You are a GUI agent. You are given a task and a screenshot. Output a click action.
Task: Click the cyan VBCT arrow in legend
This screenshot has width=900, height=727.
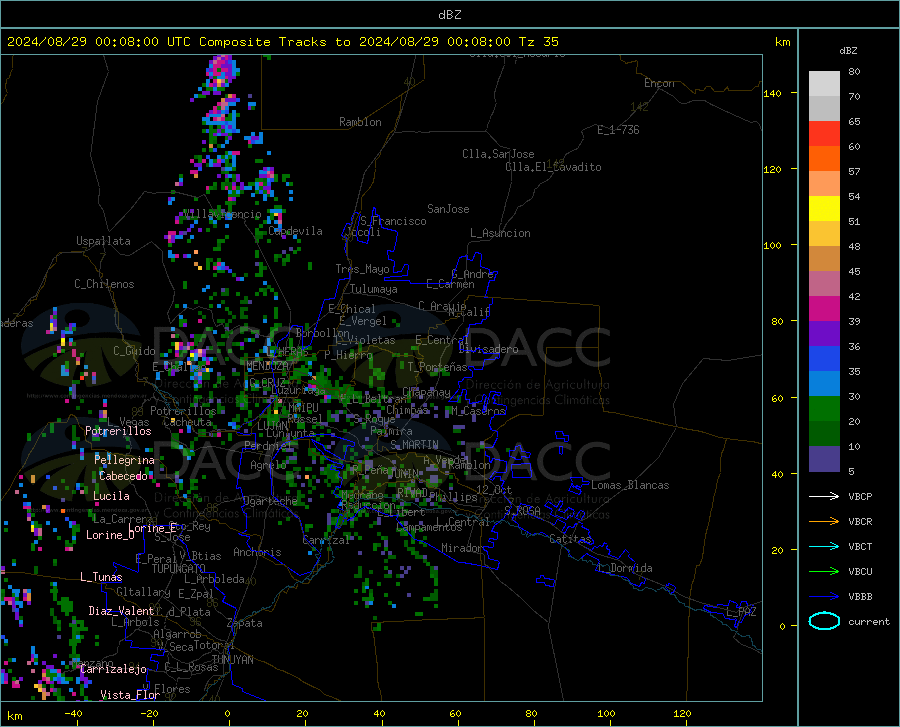pos(824,546)
